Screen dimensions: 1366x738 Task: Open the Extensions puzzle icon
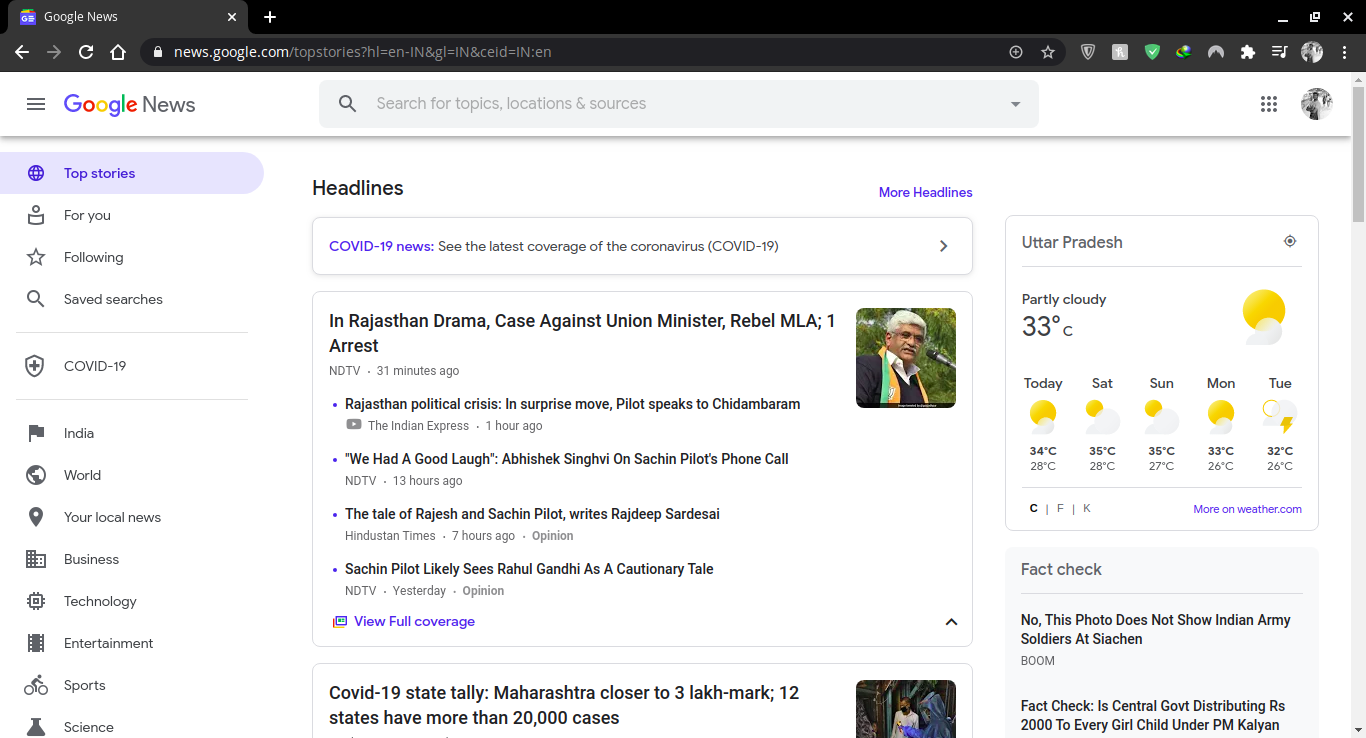coord(1248,52)
